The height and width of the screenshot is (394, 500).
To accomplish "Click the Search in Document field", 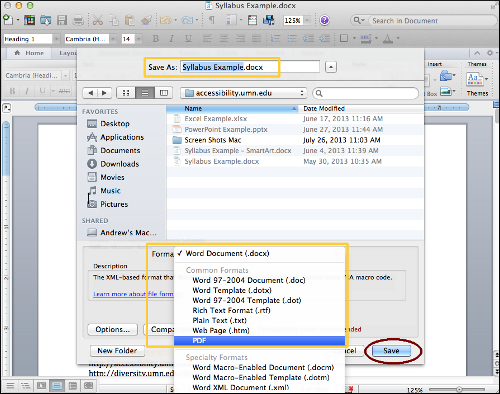I will [x=433, y=21].
